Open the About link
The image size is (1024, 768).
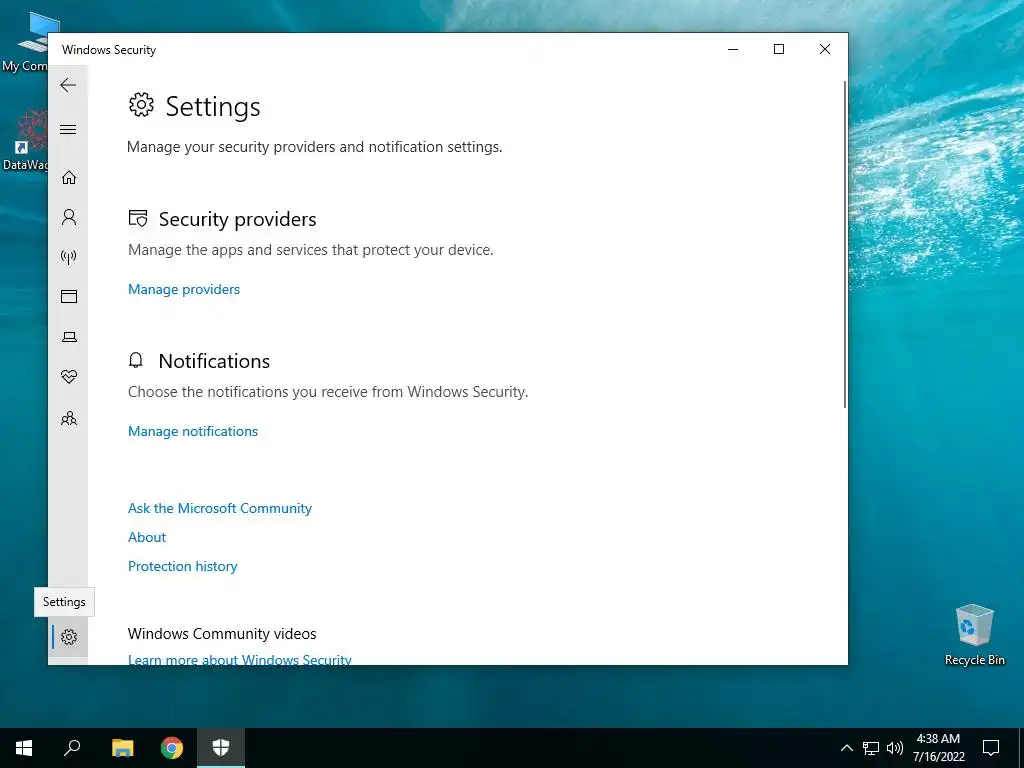[147, 537]
